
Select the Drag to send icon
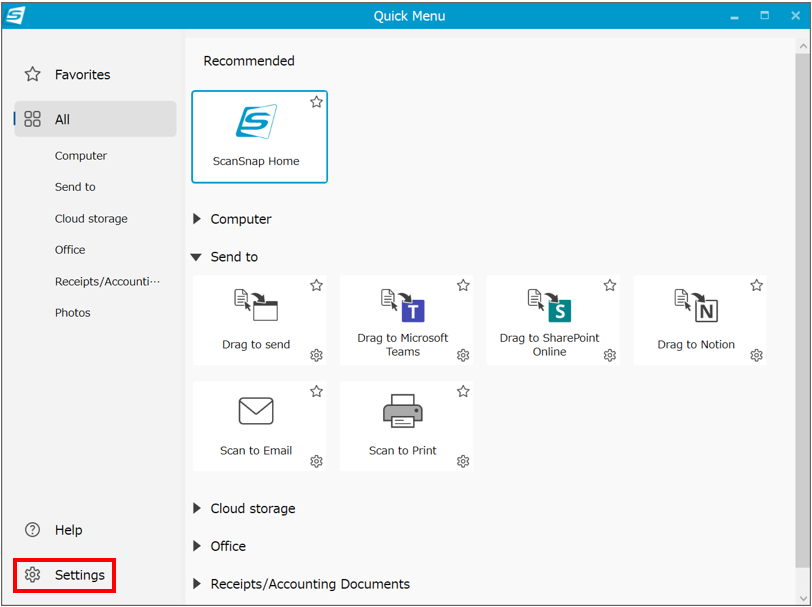pos(256,303)
